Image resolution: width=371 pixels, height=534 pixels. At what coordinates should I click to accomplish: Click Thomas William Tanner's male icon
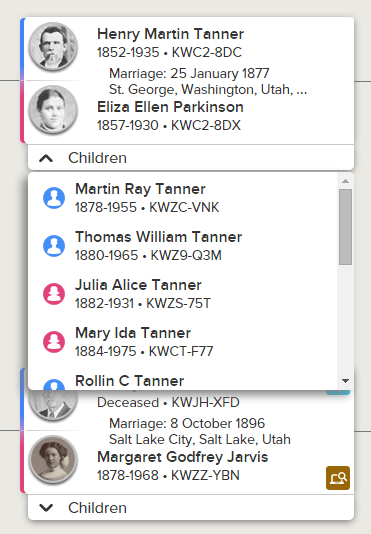click(54, 246)
